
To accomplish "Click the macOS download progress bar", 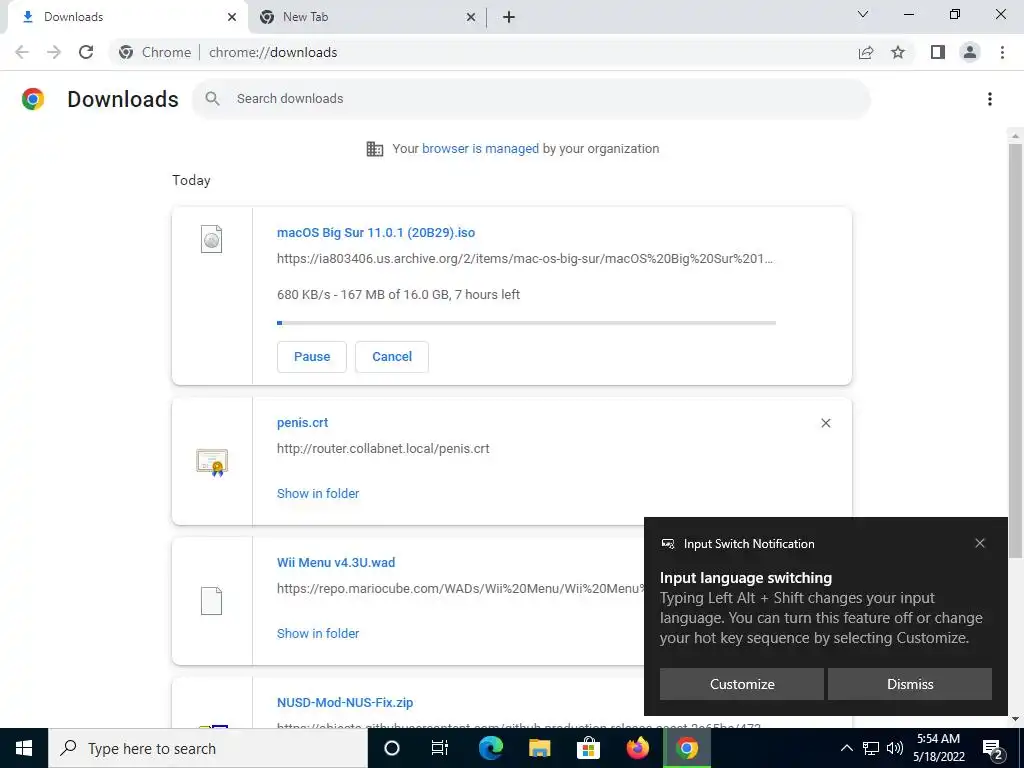I will coord(526,323).
